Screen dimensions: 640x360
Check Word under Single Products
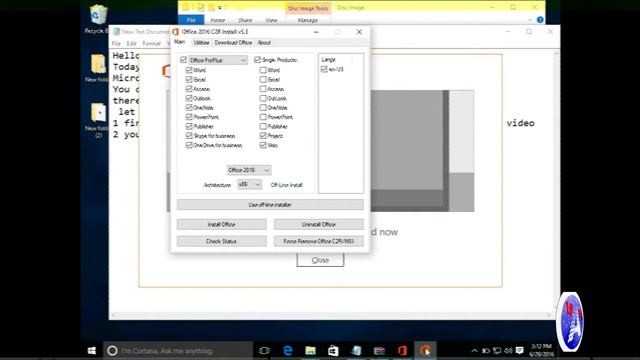(263, 70)
